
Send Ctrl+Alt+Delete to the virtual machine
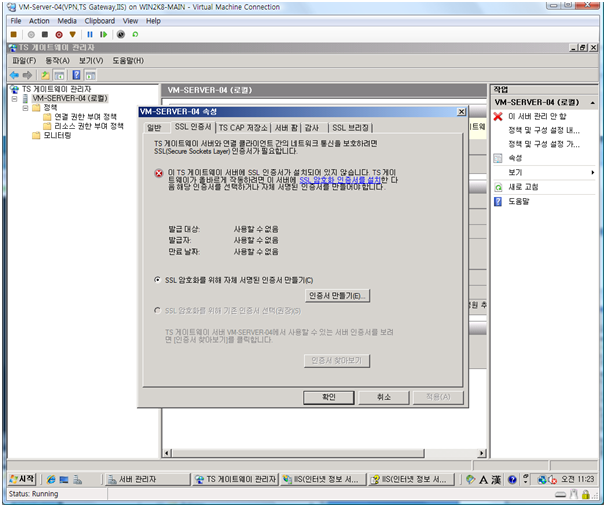pos(14,34)
